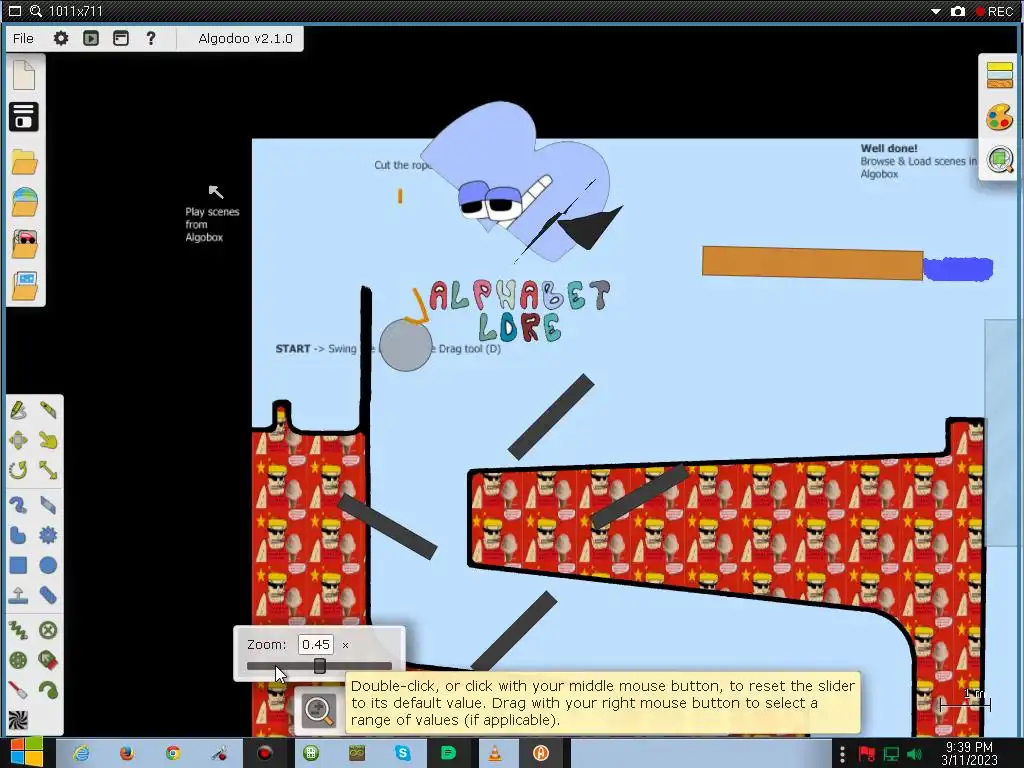The height and width of the screenshot is (768, 1024).
Task: Open the Algobox globe folder
Action: point(24,202)
